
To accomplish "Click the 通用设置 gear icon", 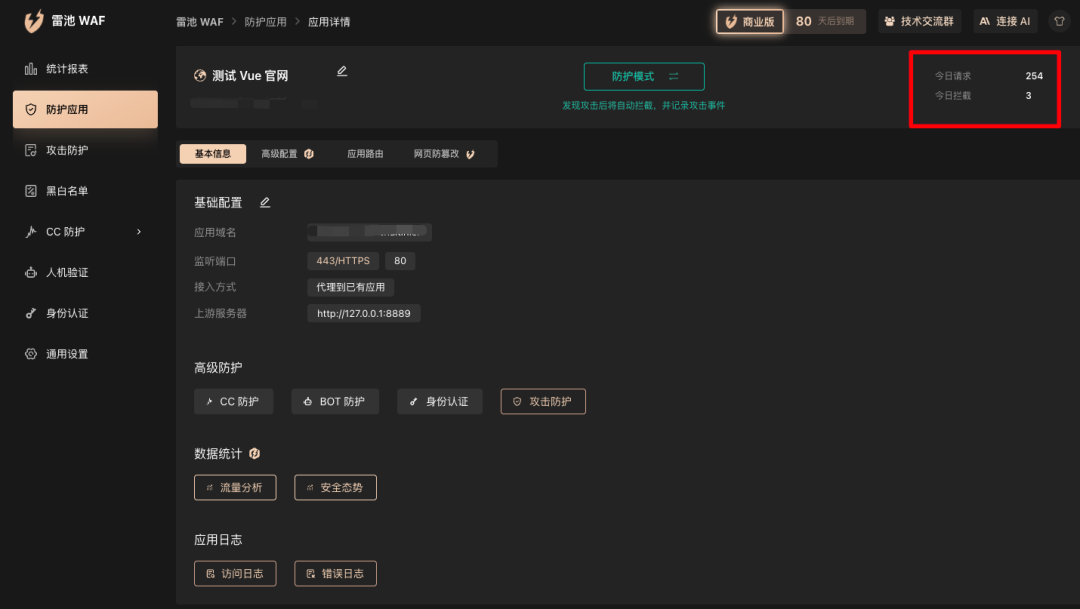I will [x=31, y=353].
